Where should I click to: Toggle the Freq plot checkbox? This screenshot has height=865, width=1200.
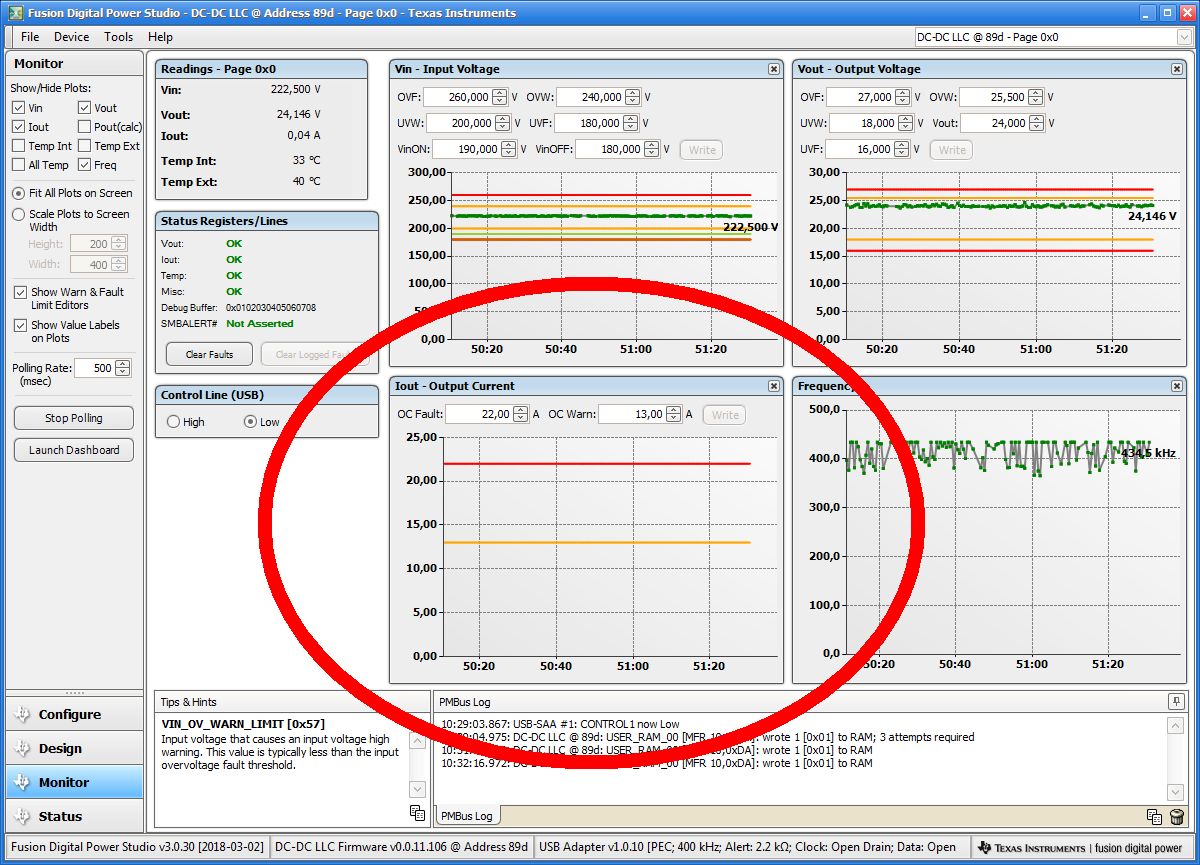click(x=84, y=165)
